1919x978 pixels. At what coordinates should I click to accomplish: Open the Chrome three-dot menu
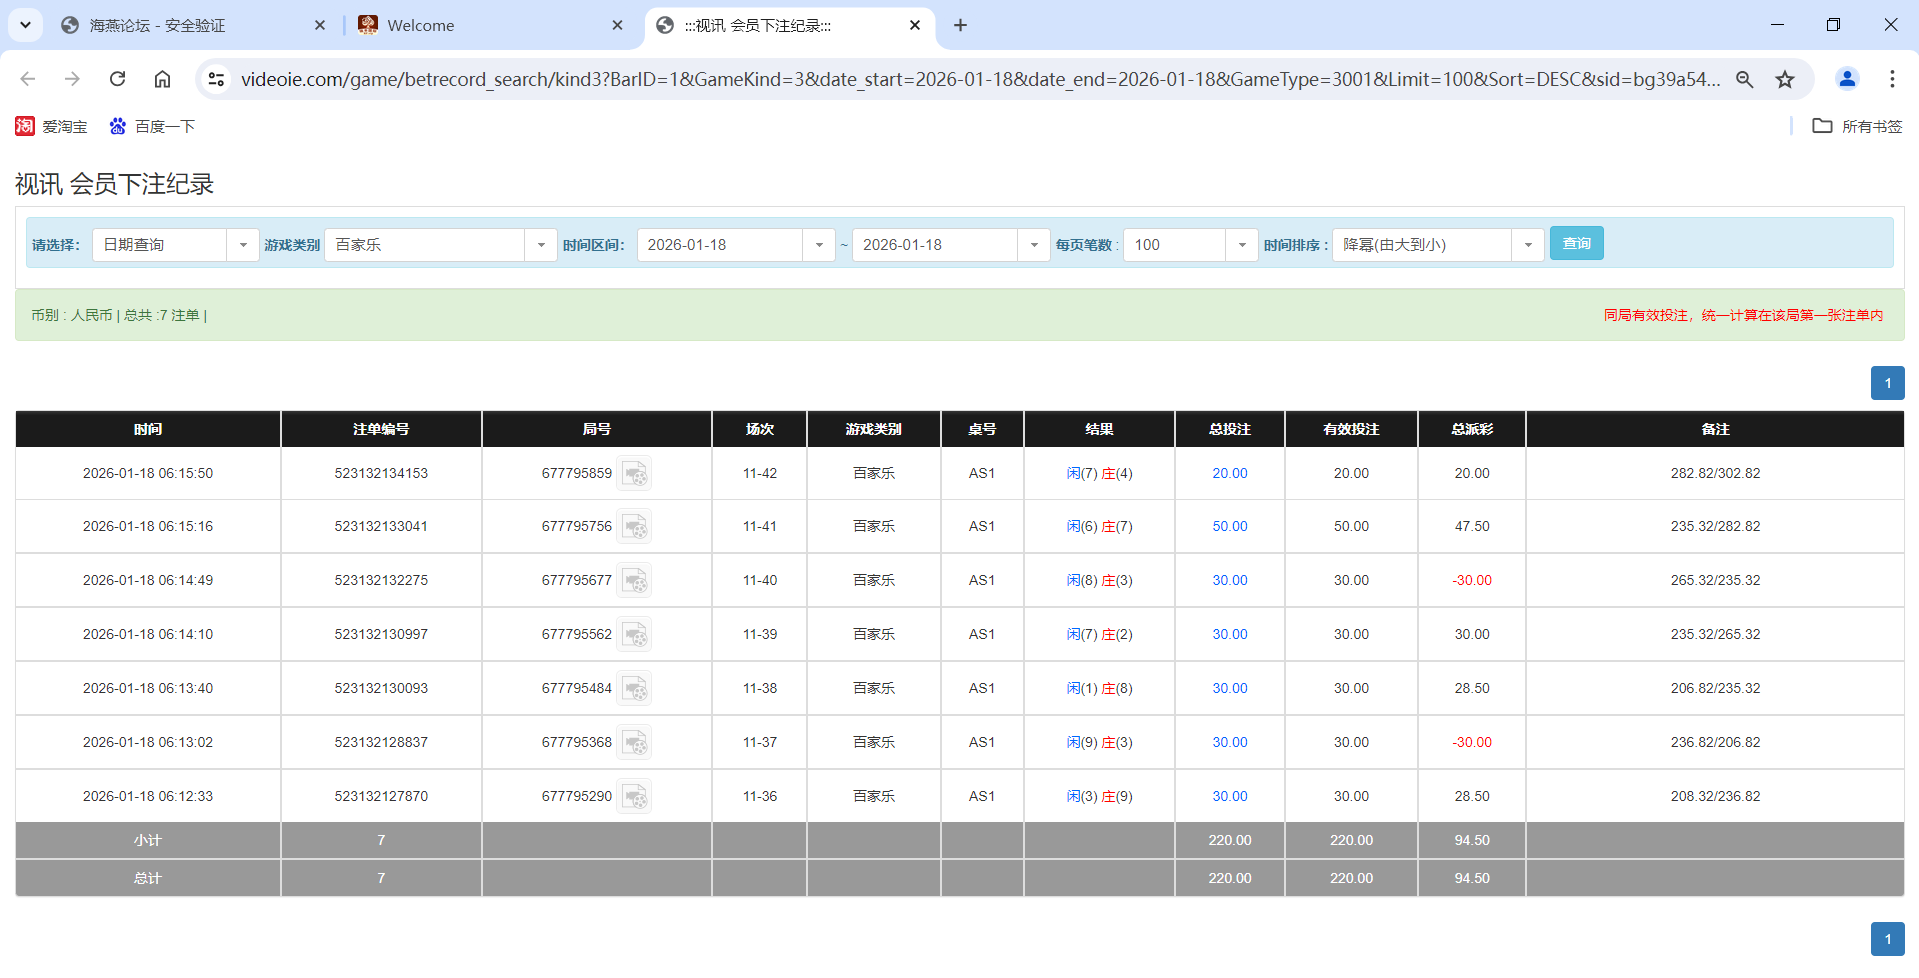tap(1893, 79)
